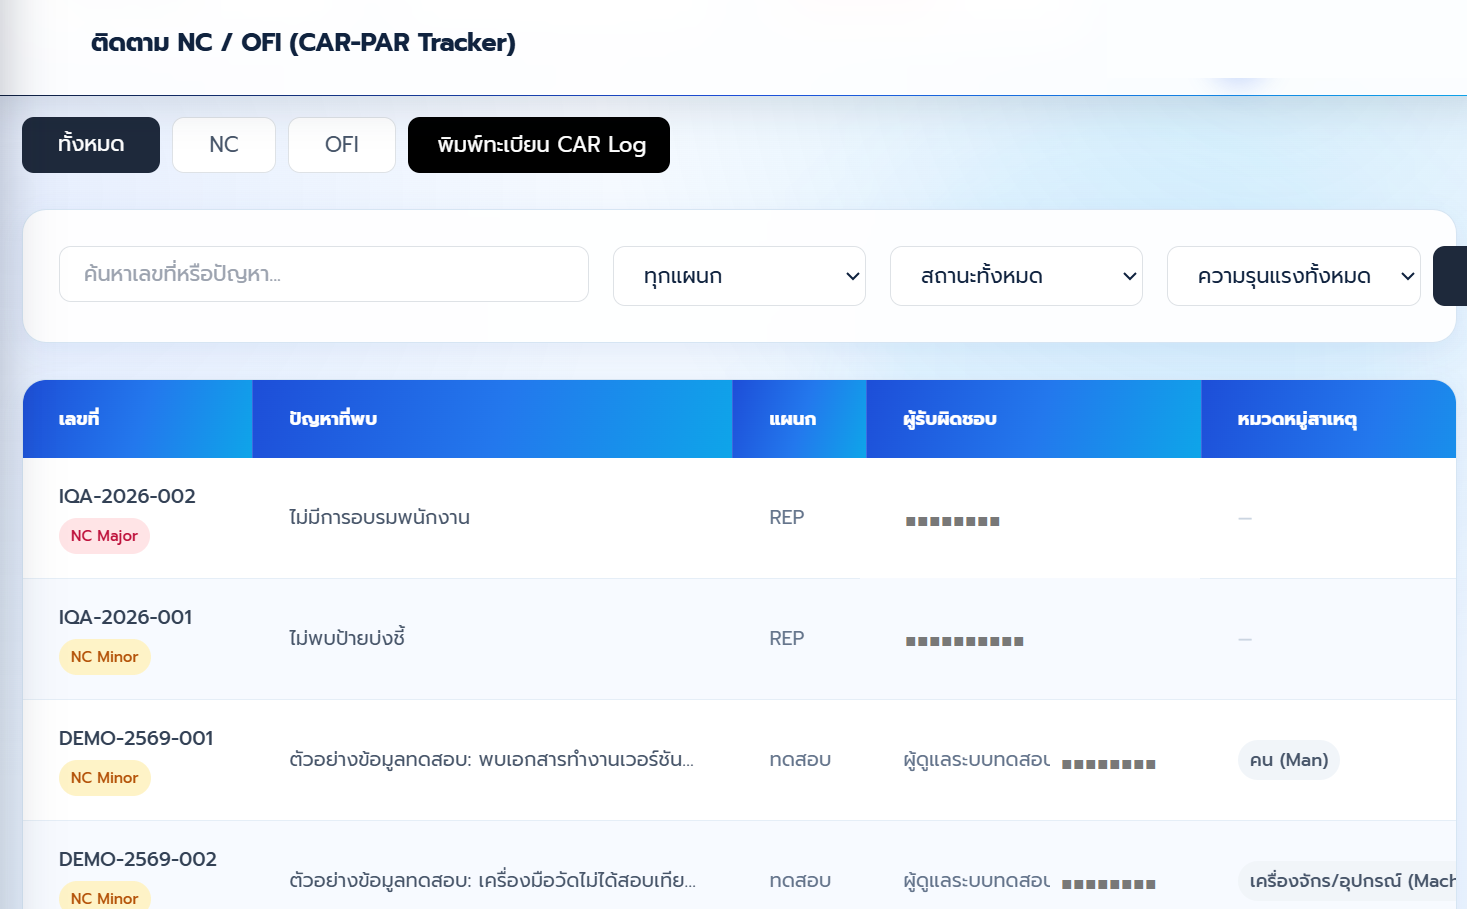Click issue text about พบเอกสารทำงานเวอร์ชัน

point(491,760)
